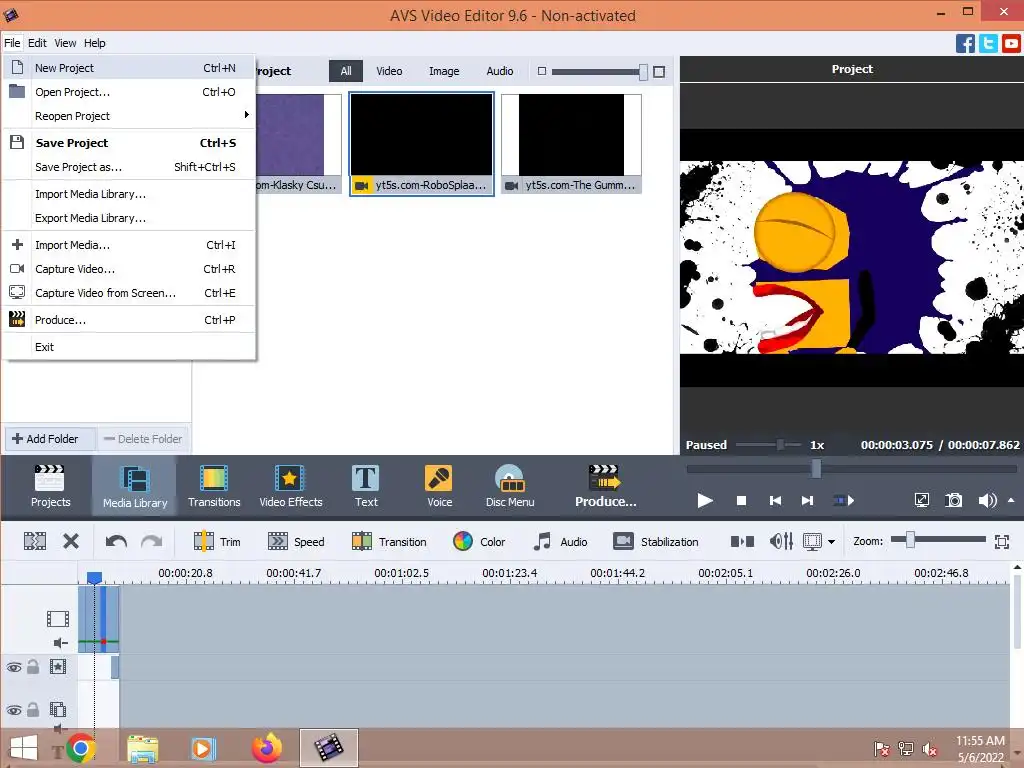
Task: Filter media library by Video tab
Action: click(389, 71)
